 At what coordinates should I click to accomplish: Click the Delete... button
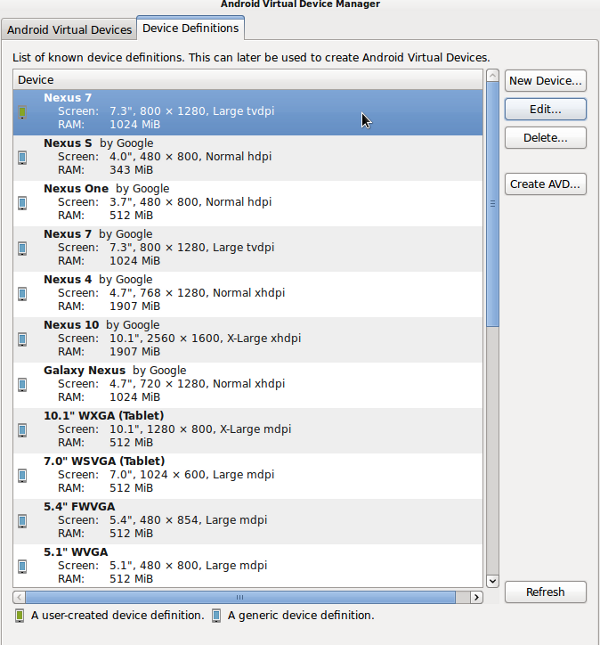(545, 138)
